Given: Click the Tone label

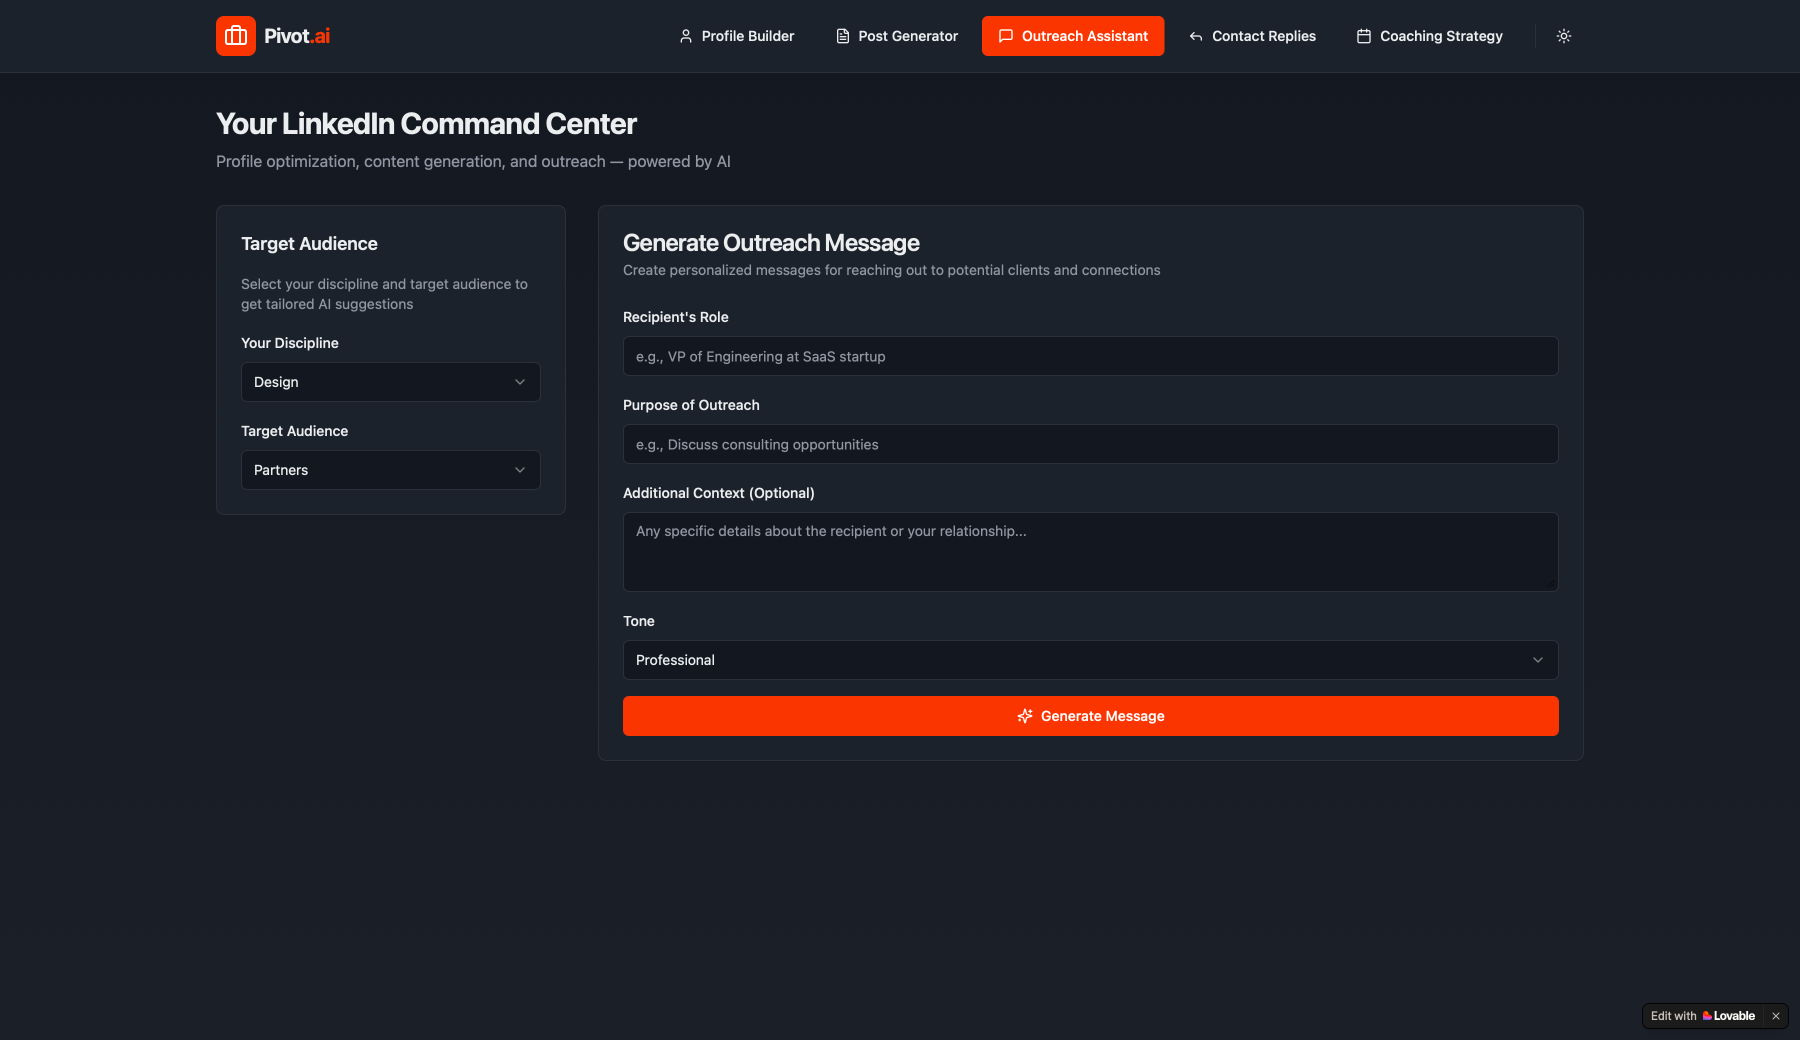Looking at the screenshot, I should pyautogui.click(x=639, y=621).
